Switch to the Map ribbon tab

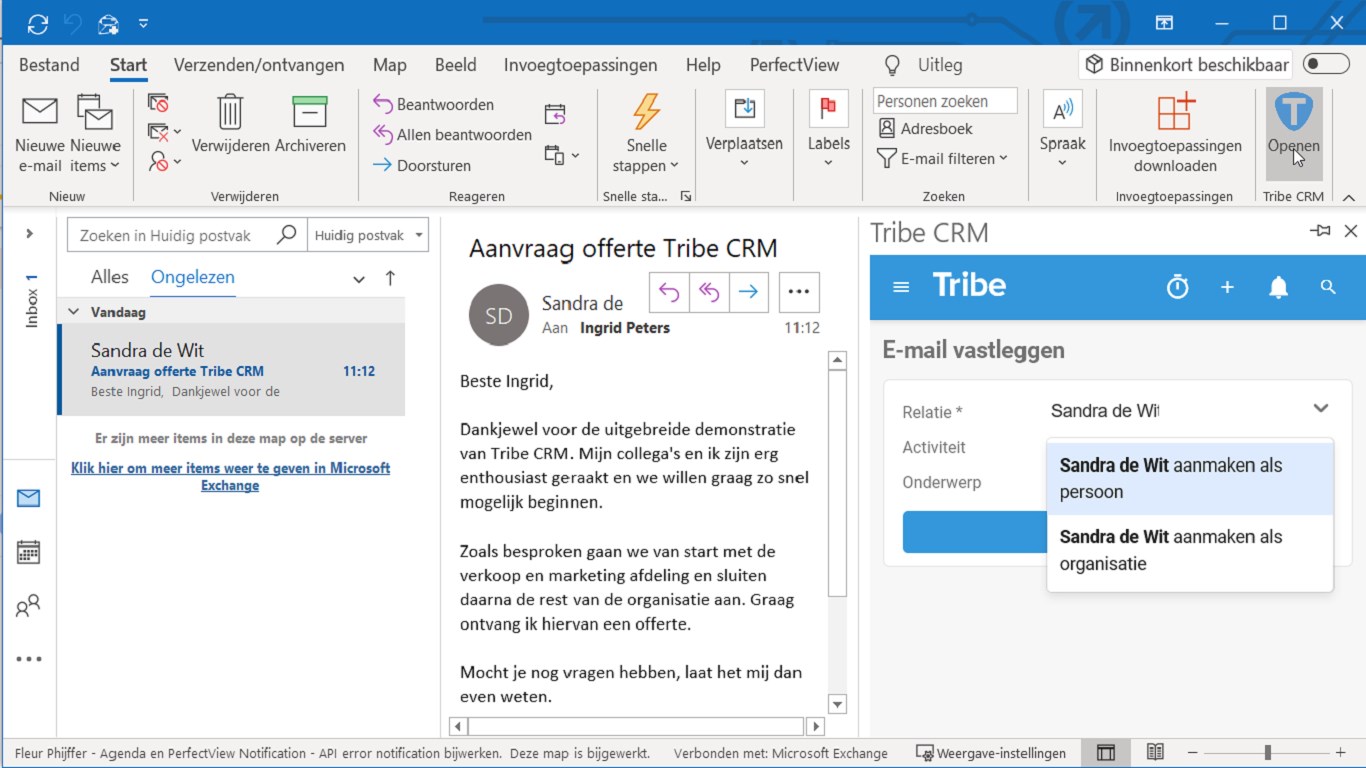pos(389,65)
